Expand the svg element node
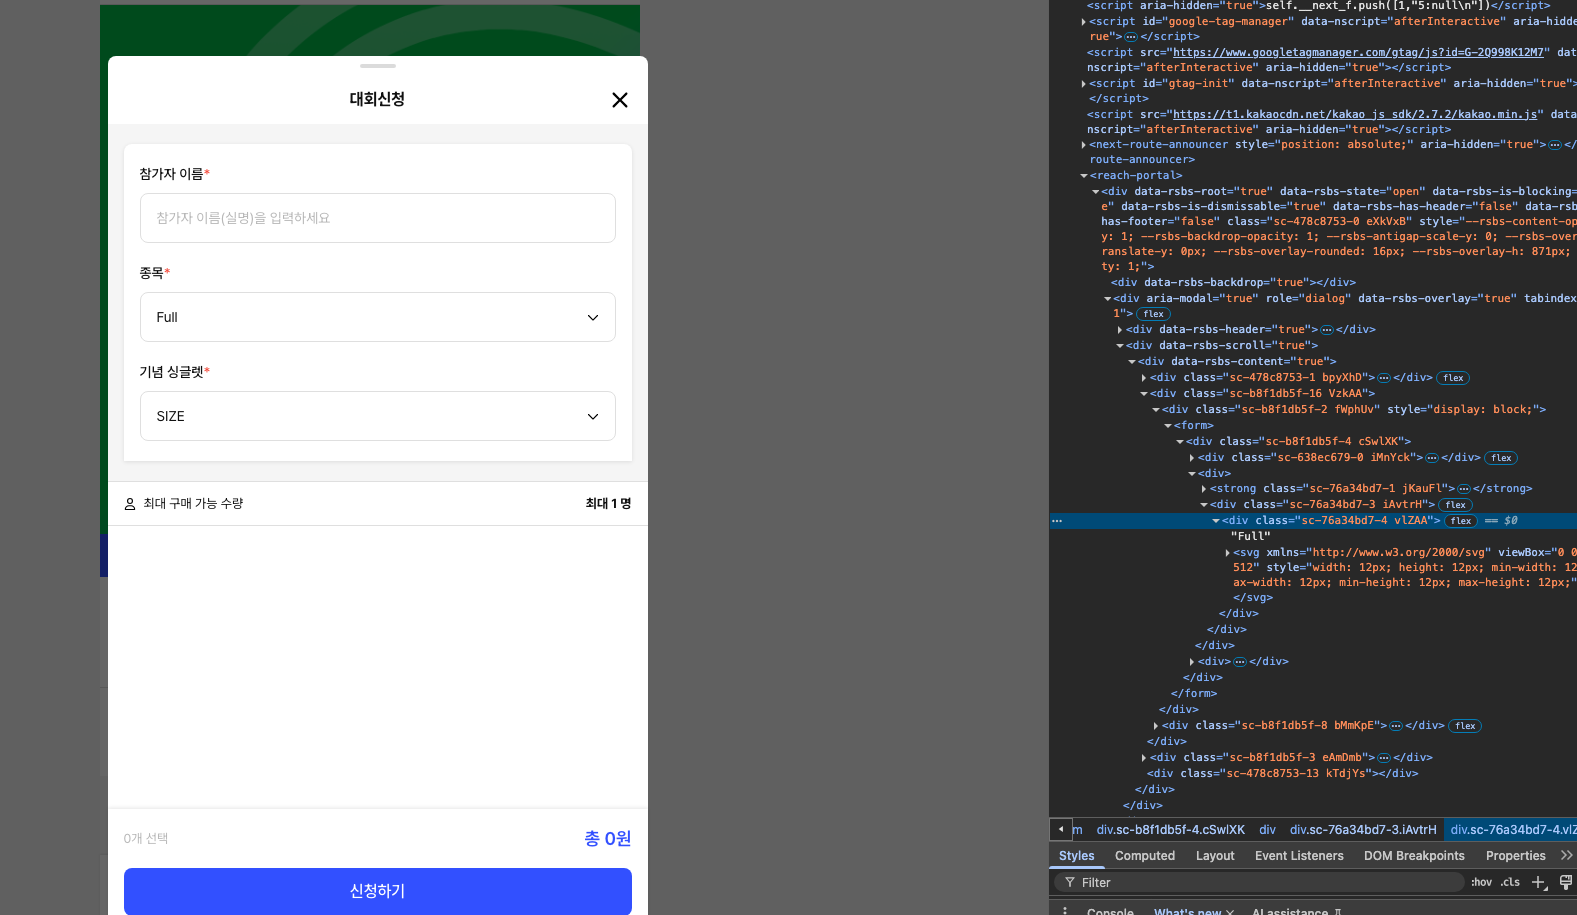This screenshot has width=1577, height=915. tap(1228, 553)
